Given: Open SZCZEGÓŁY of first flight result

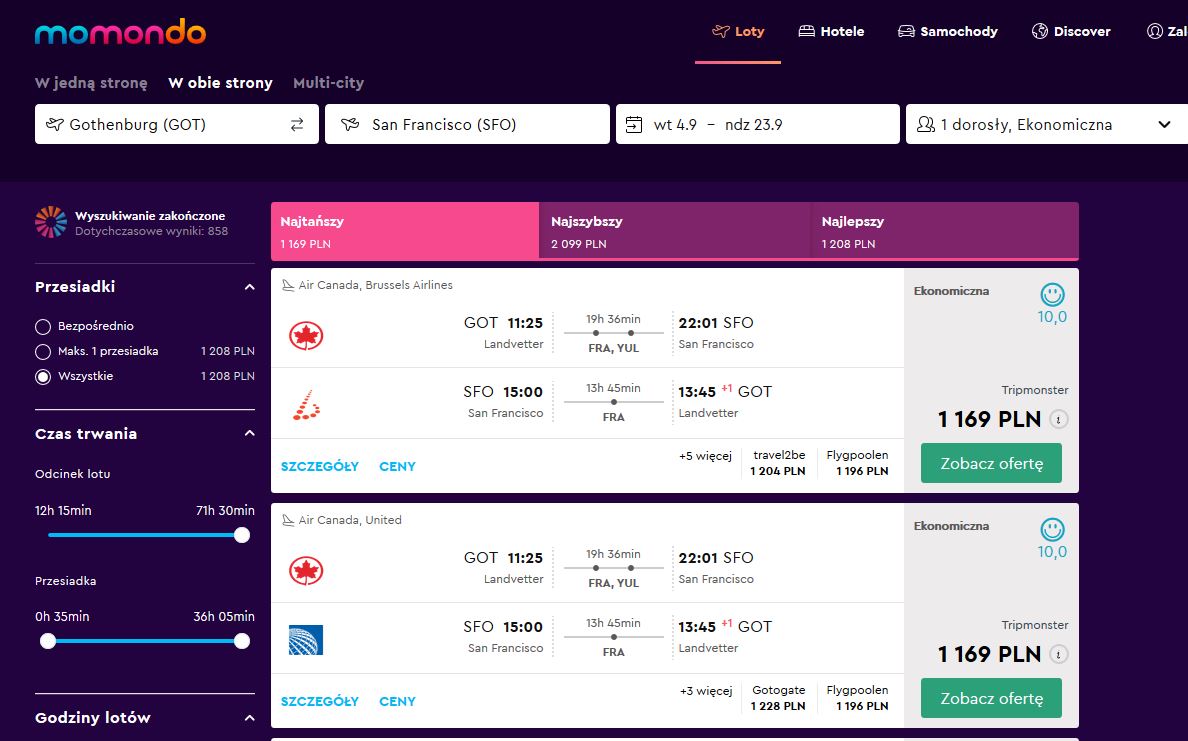Looking at the screenshot, I should [x=320, y=467].
